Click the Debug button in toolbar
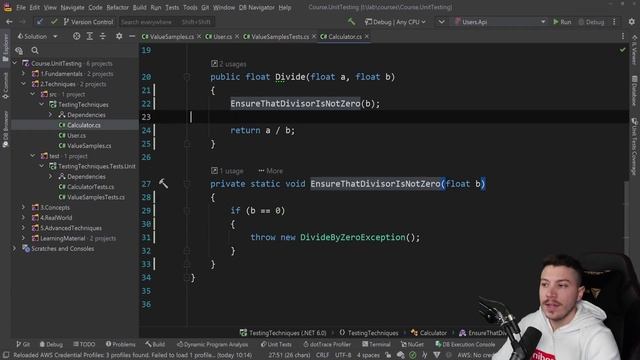 [x=591, y=22]
